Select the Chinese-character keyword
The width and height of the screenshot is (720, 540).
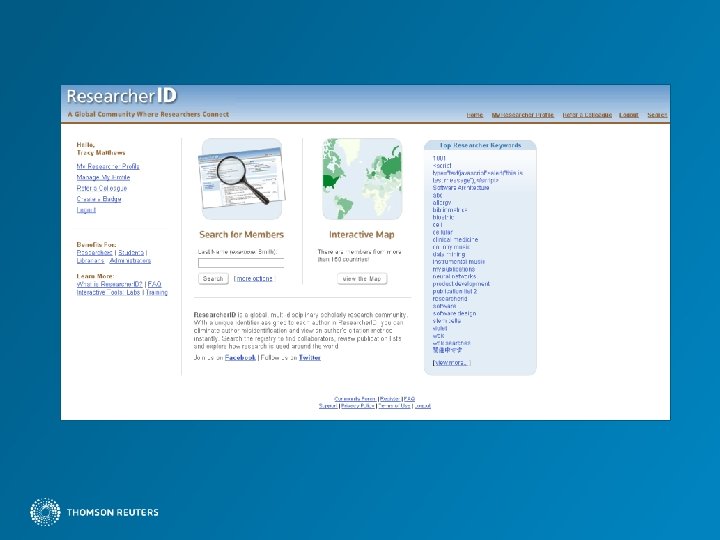(x=447, y=350)
